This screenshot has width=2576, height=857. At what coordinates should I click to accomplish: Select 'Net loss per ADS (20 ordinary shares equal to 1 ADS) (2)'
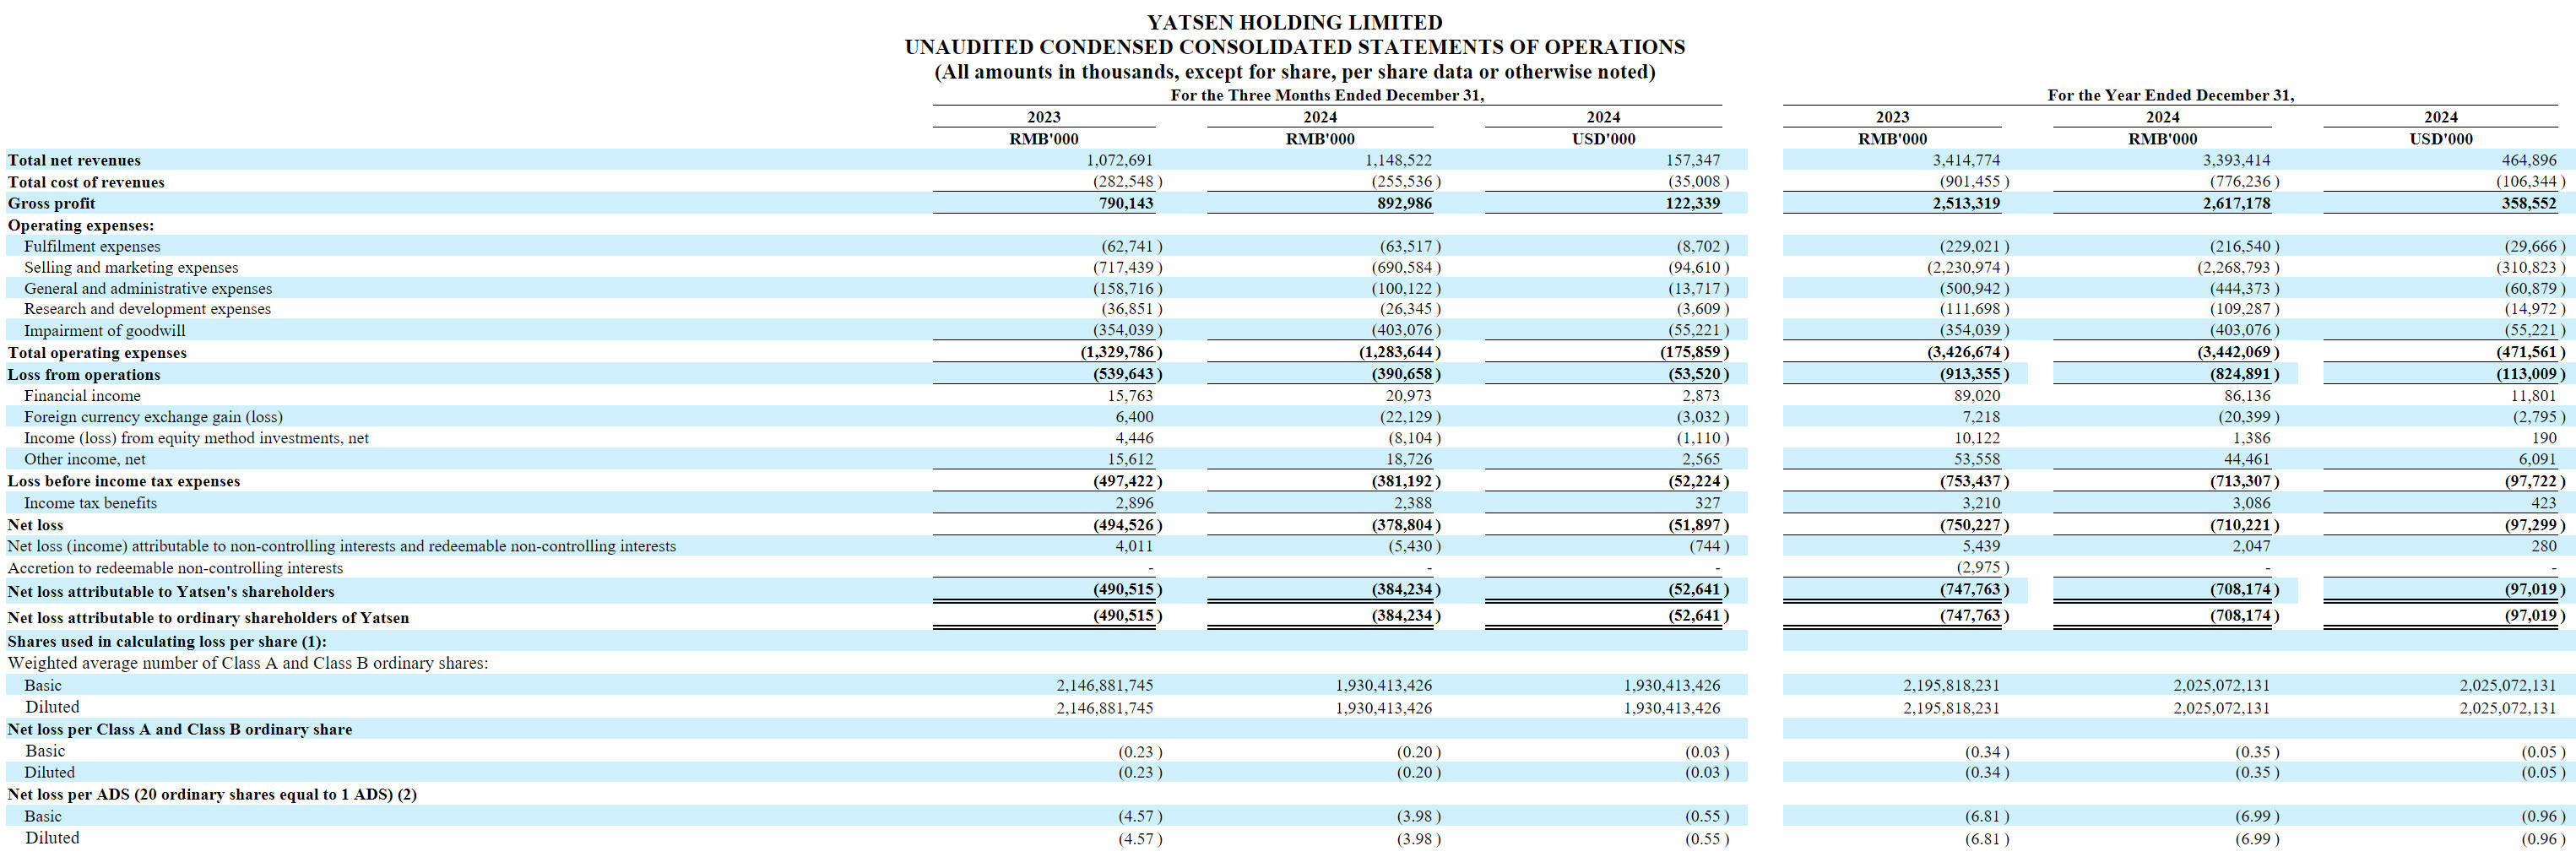212,794
